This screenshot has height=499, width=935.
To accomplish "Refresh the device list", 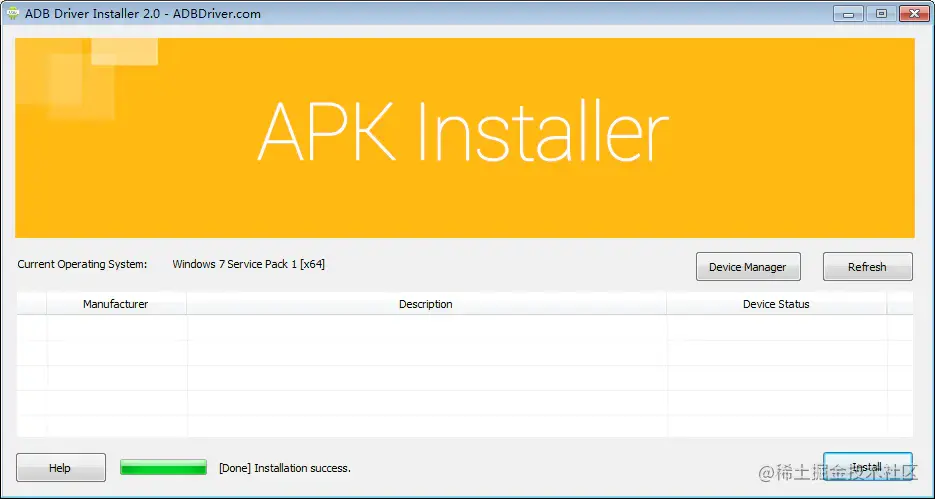I will point(867,266).
